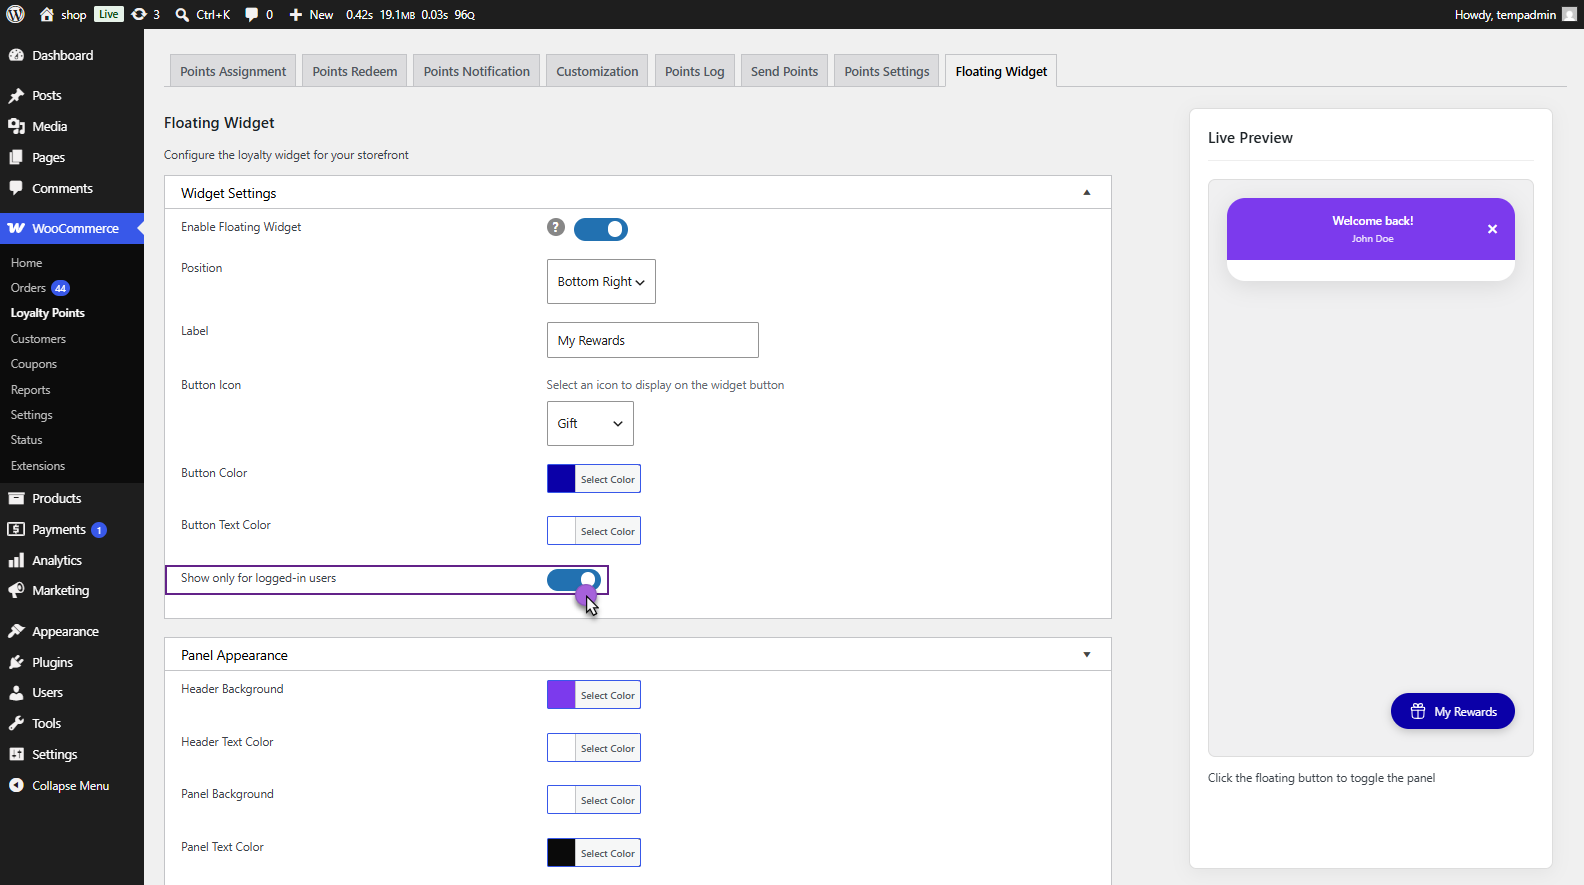Image resolution: width=1584 pixels, height=885 pixels.
Task: Click the updates icon showing 3
Action: tap(139, 14)
